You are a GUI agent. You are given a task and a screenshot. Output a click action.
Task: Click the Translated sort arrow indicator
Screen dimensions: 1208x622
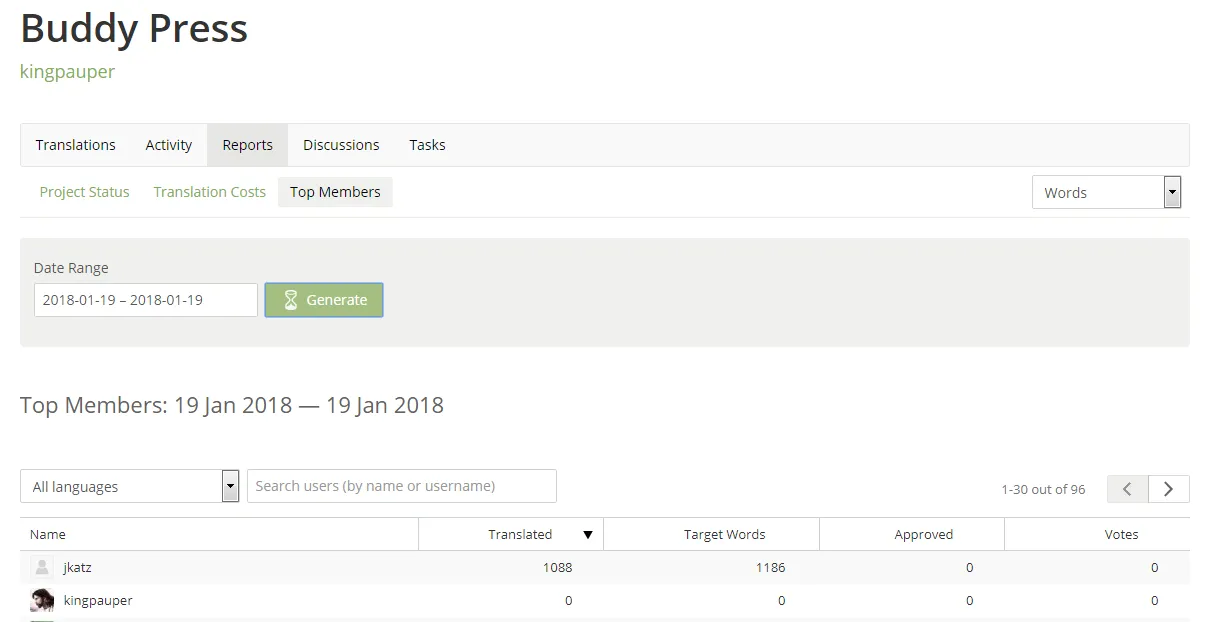588,535
